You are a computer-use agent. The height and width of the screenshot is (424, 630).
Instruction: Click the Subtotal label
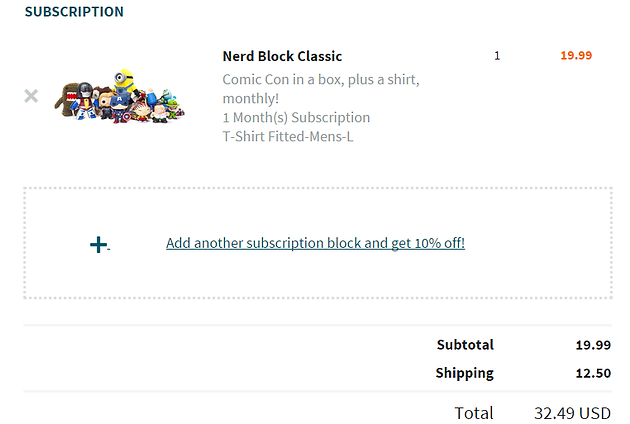[x=465, y=345]
